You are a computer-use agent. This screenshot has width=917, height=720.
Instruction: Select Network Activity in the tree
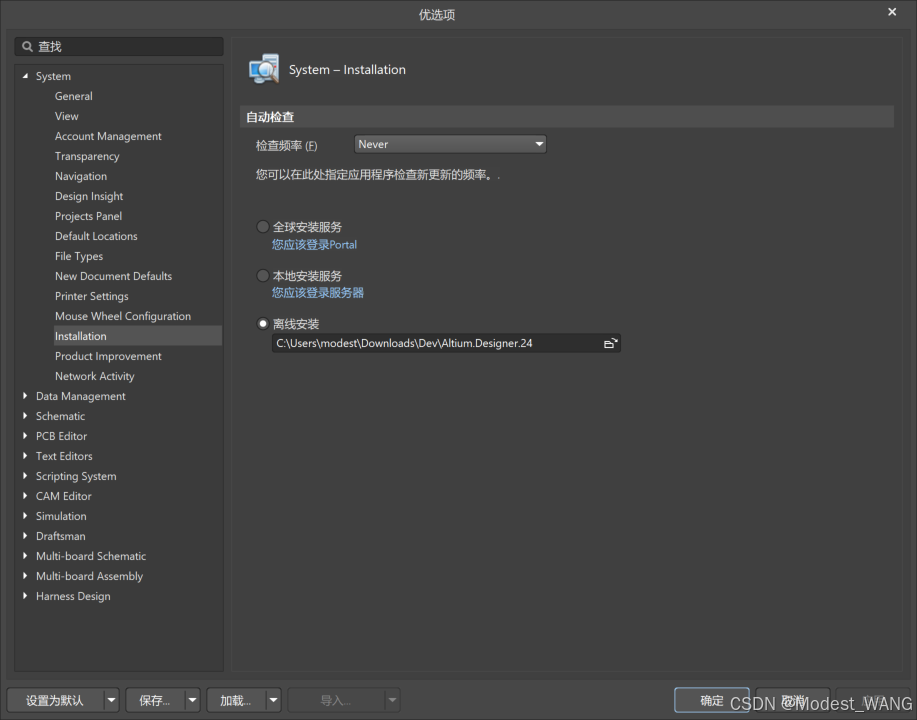pyautogui.click(x=95, y=376)
